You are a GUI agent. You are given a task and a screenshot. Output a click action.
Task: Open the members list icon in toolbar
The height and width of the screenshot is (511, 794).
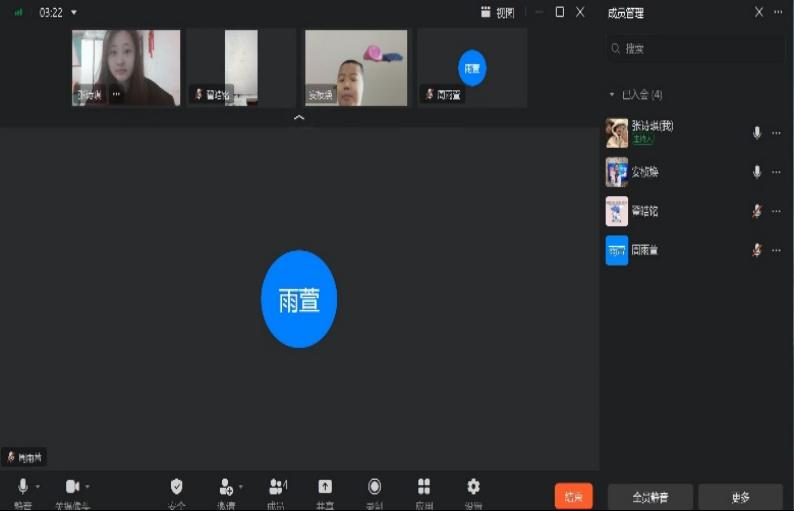[276, 487]
